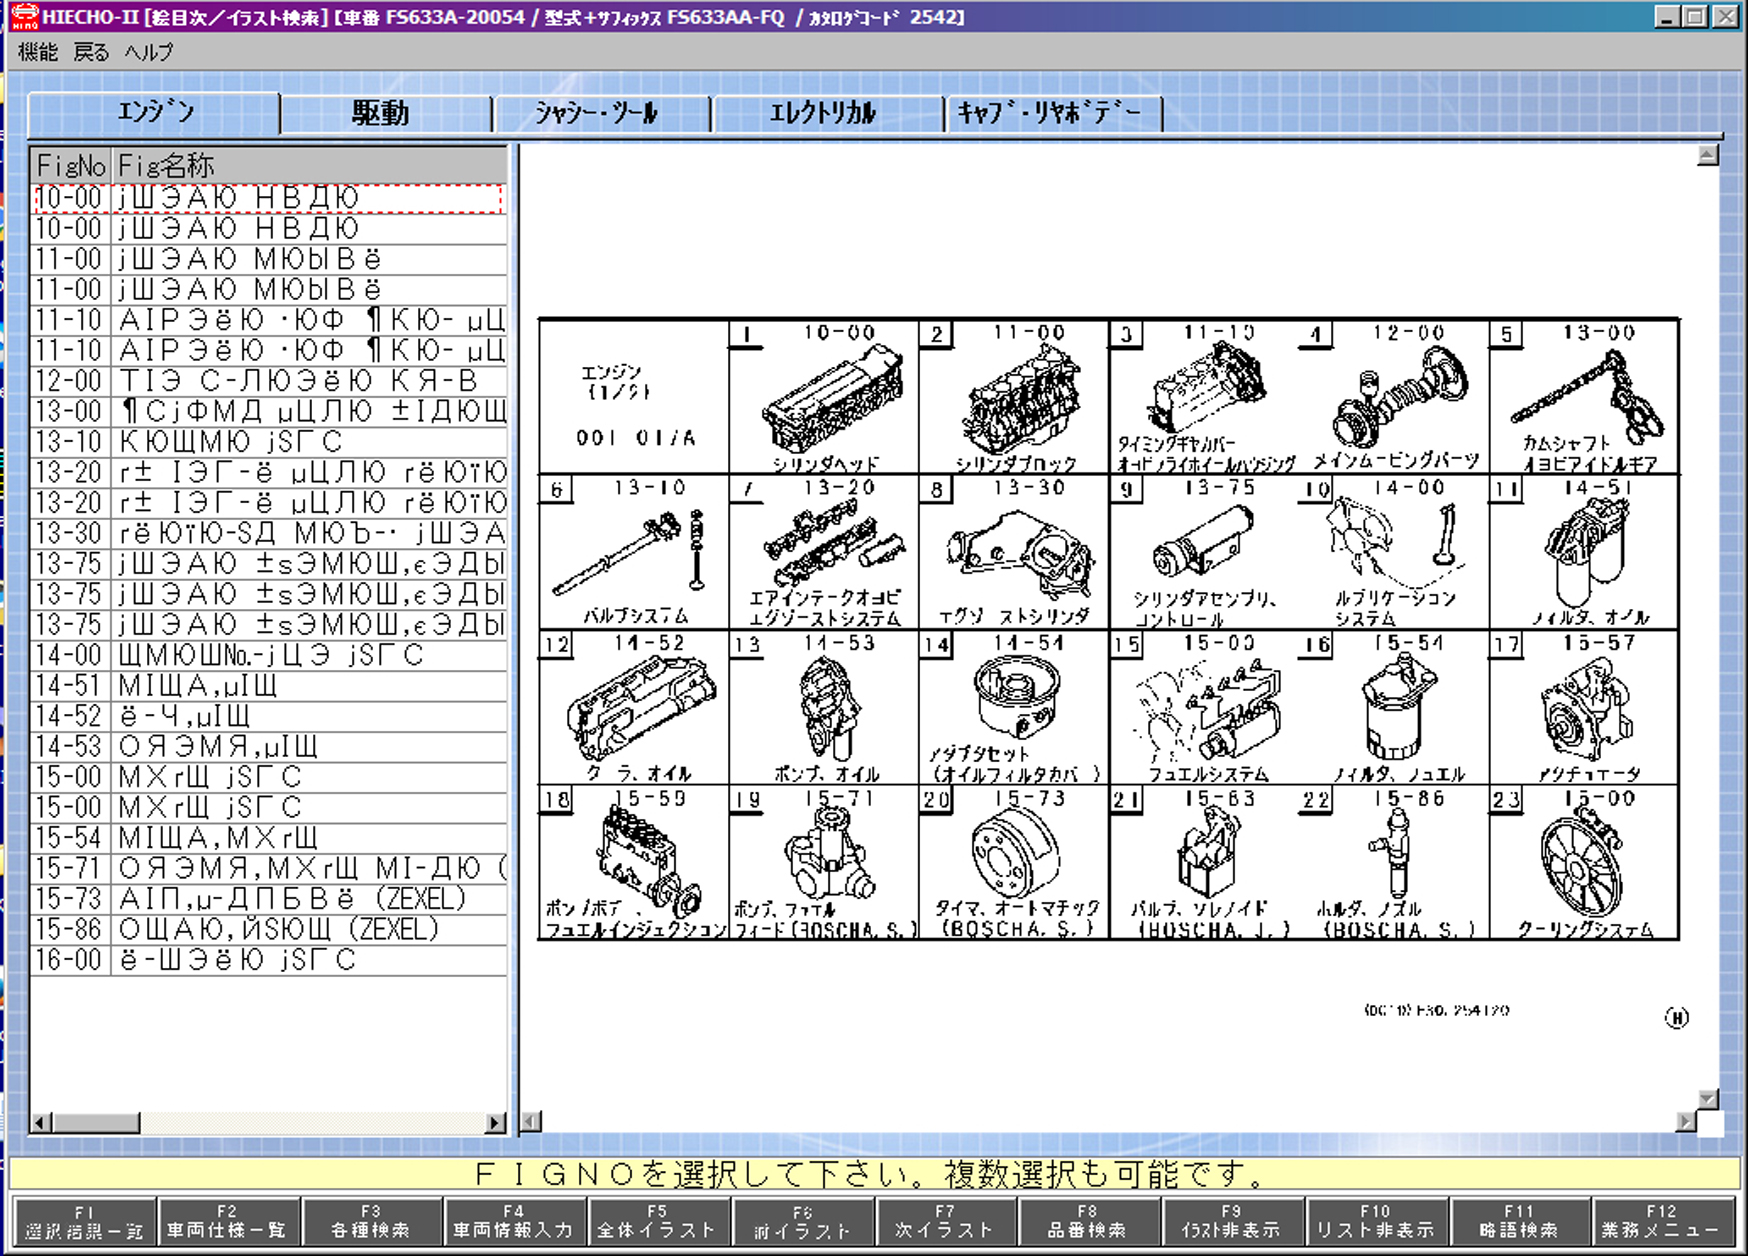Choose injection pump illustration 15-59
This screenshot has width=1748, height=1256.
coord(638,860)
